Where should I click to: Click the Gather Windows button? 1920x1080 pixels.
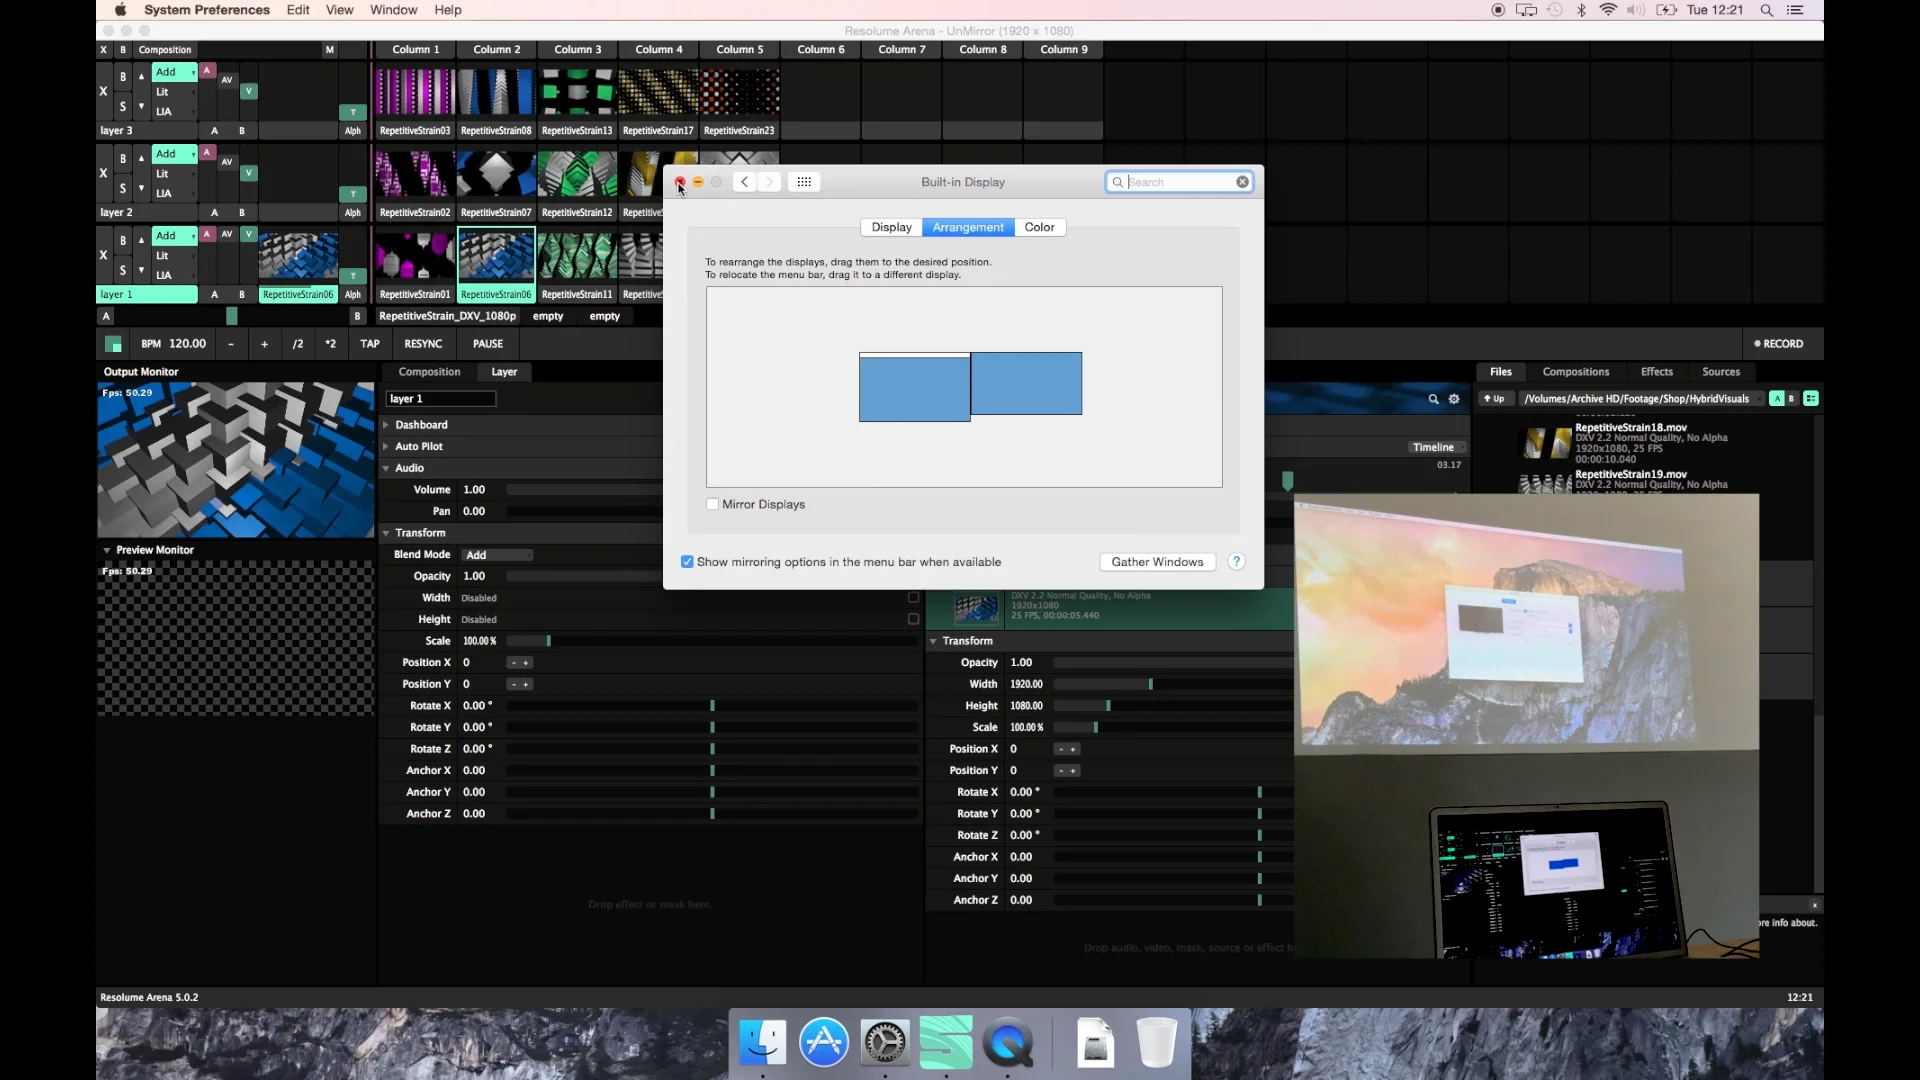(x=1157, y=562)
